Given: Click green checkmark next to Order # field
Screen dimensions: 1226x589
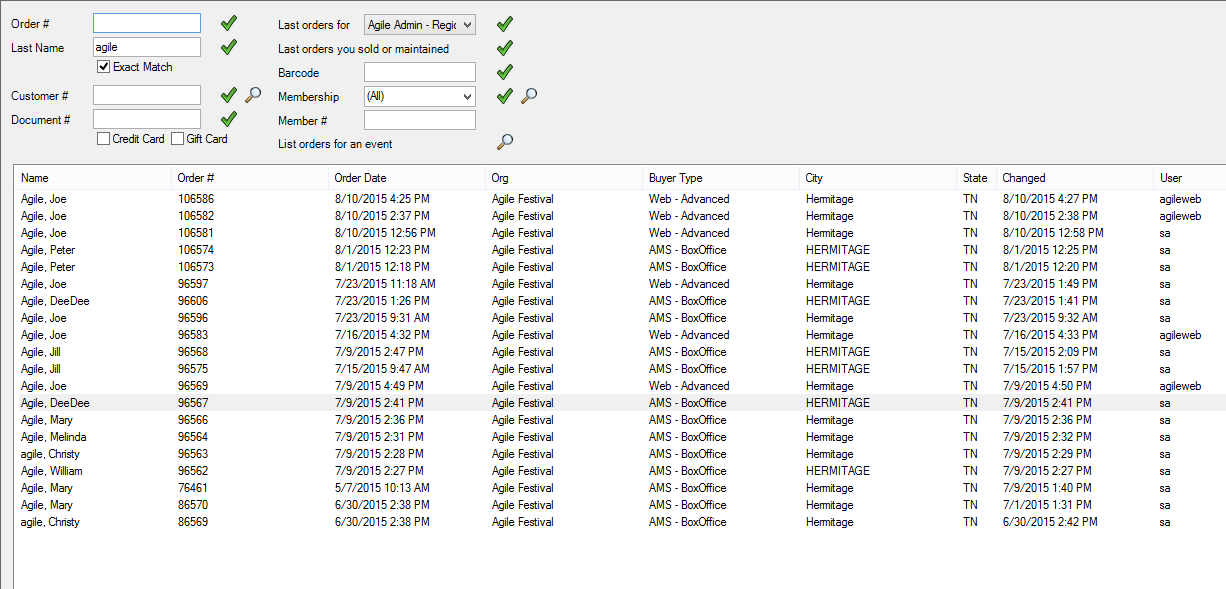Looking at the screenshot, I should (x=229, y=22).
